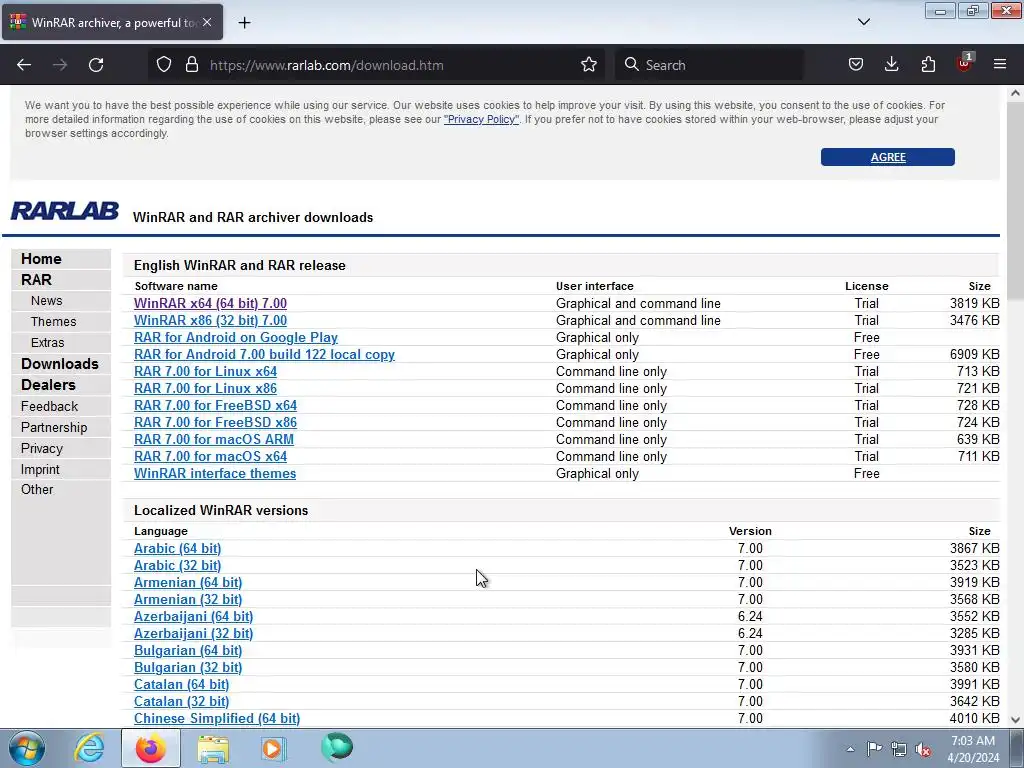This screenshot has height=768, width=1024.
Task: Click the Search box in the toolbar
Action: (709, 65)
